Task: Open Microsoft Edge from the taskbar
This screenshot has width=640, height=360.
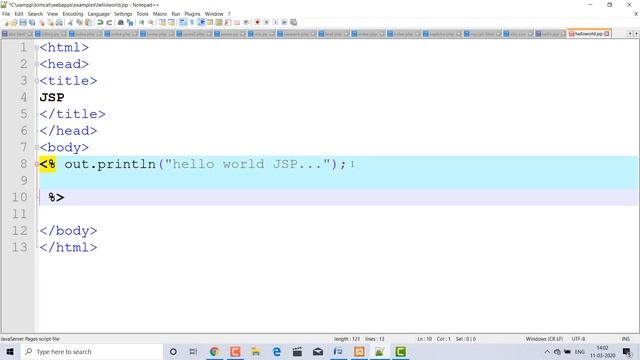Action: tap(276, 351)
